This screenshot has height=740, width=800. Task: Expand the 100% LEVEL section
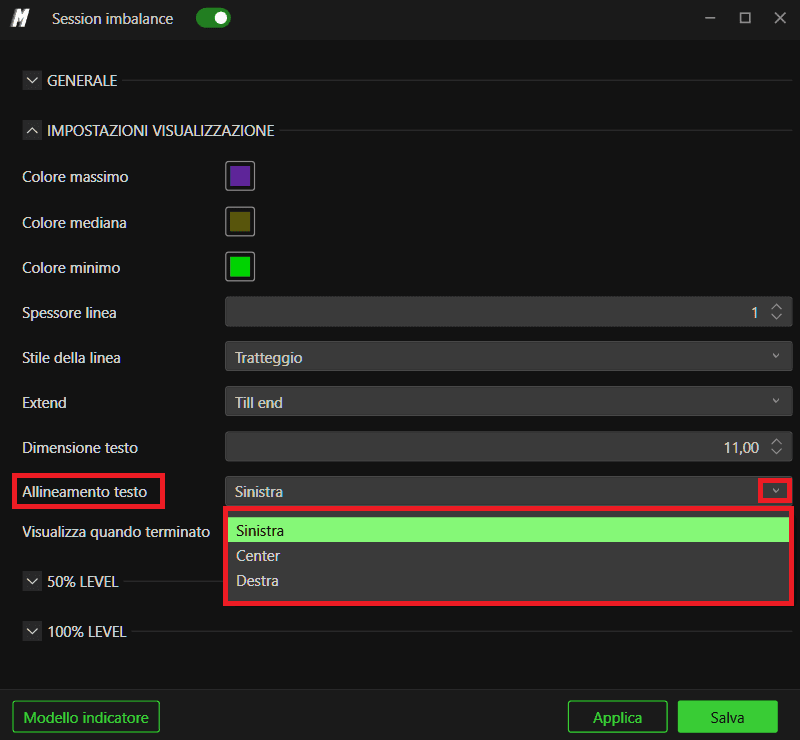[x=32, y=631]
